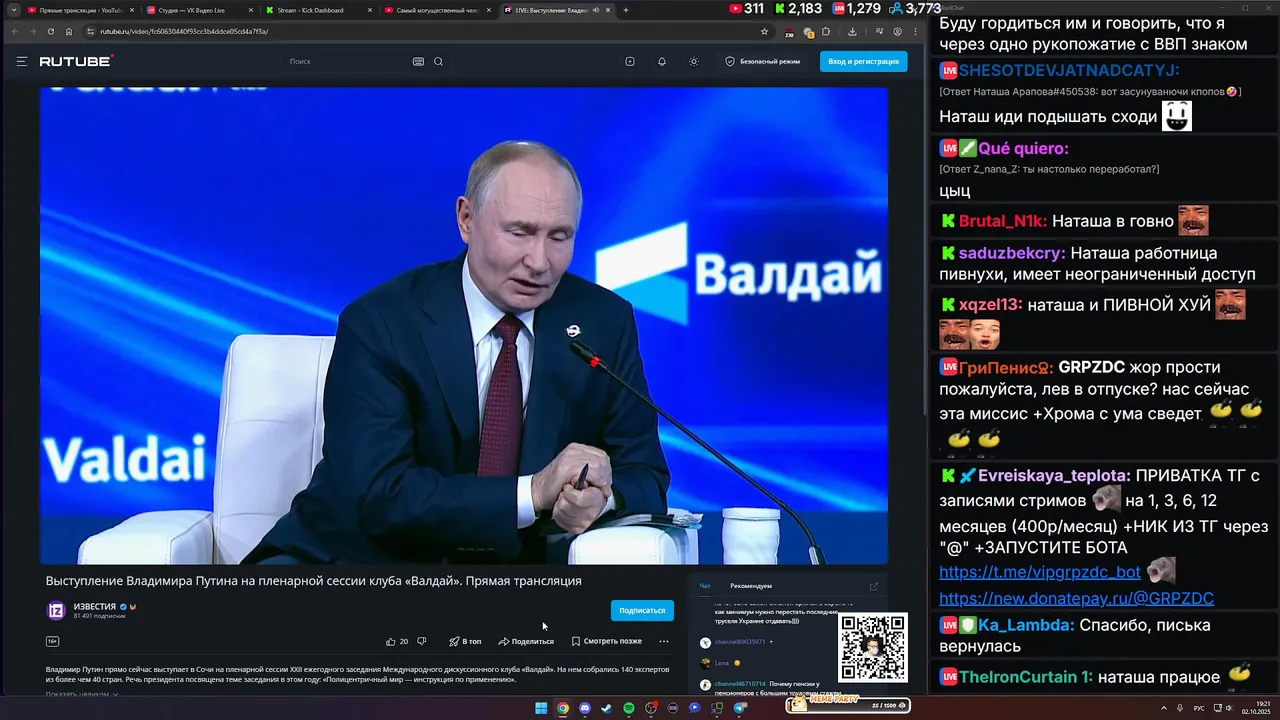1280x720 pixels.
Task: Like the video with thumbs up
Action: click(x=391, y=641)
